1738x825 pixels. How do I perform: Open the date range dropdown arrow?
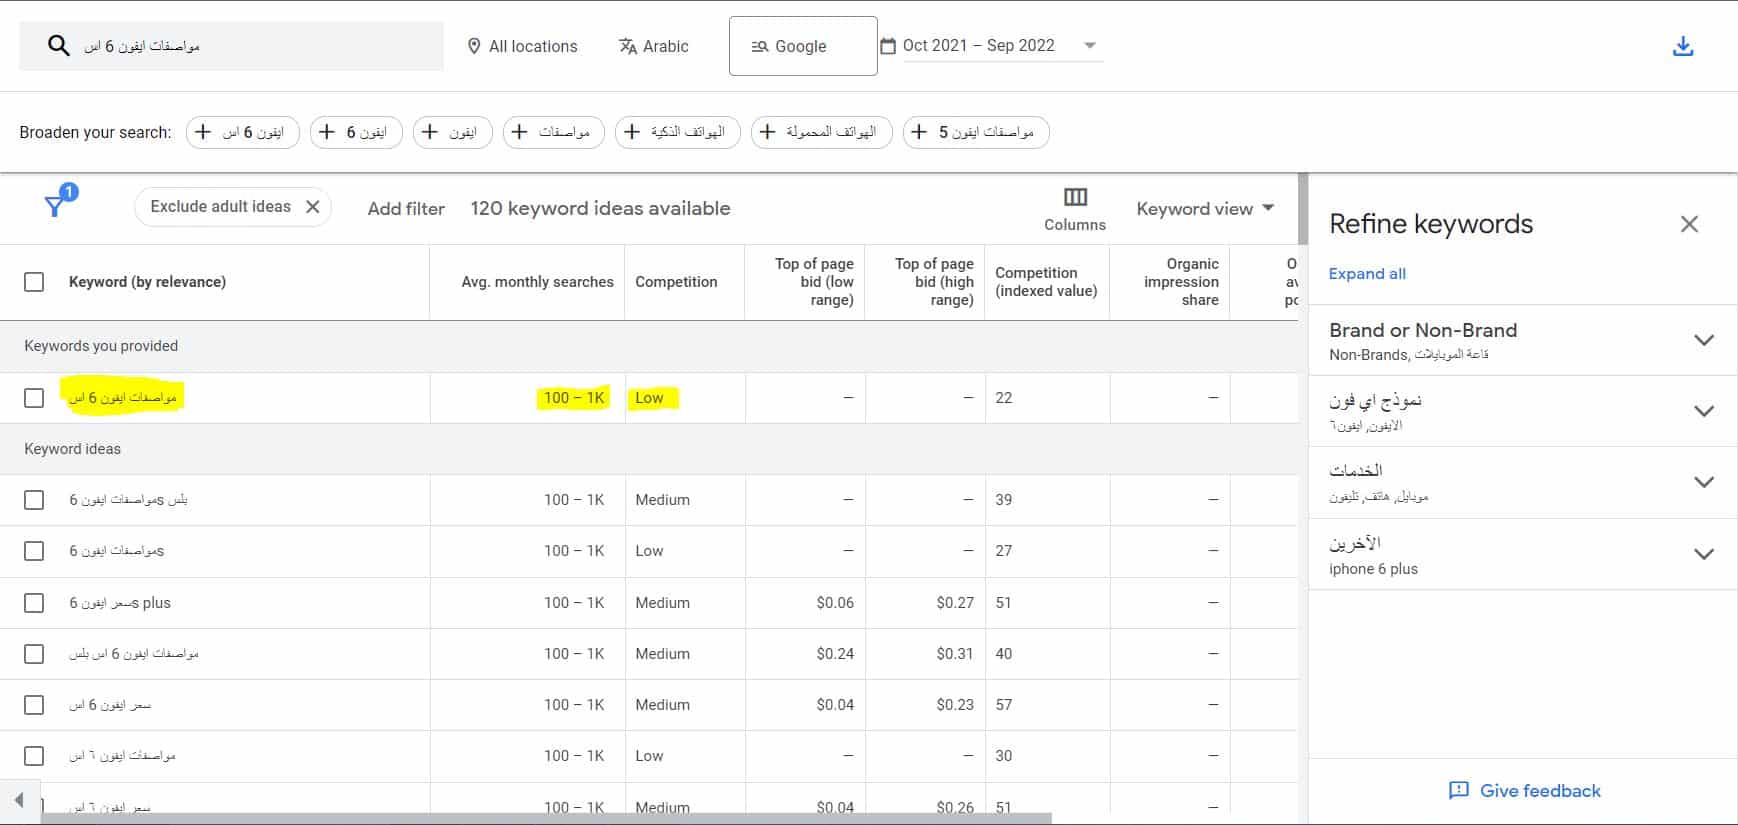click(1090, 46)
